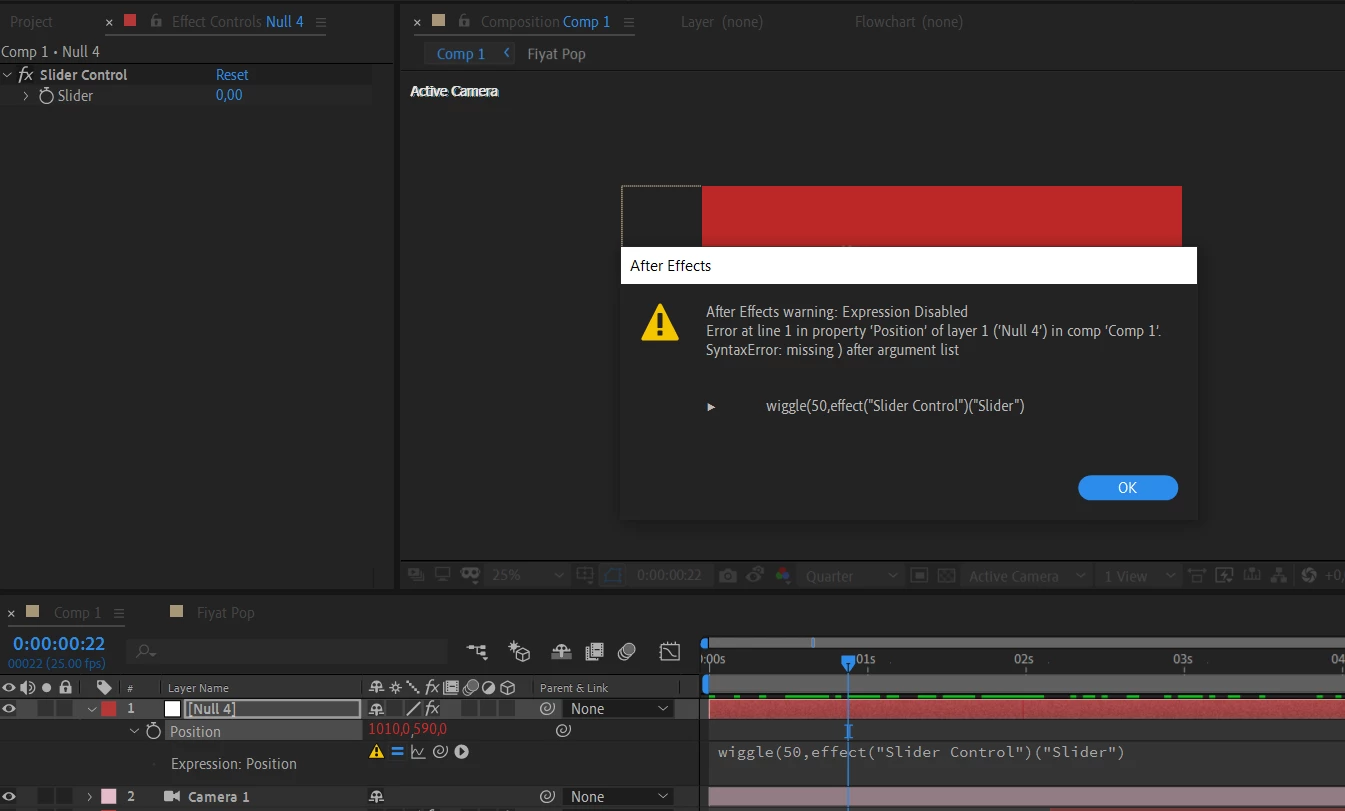Click the Position stopwatch icon

(153, 731)
